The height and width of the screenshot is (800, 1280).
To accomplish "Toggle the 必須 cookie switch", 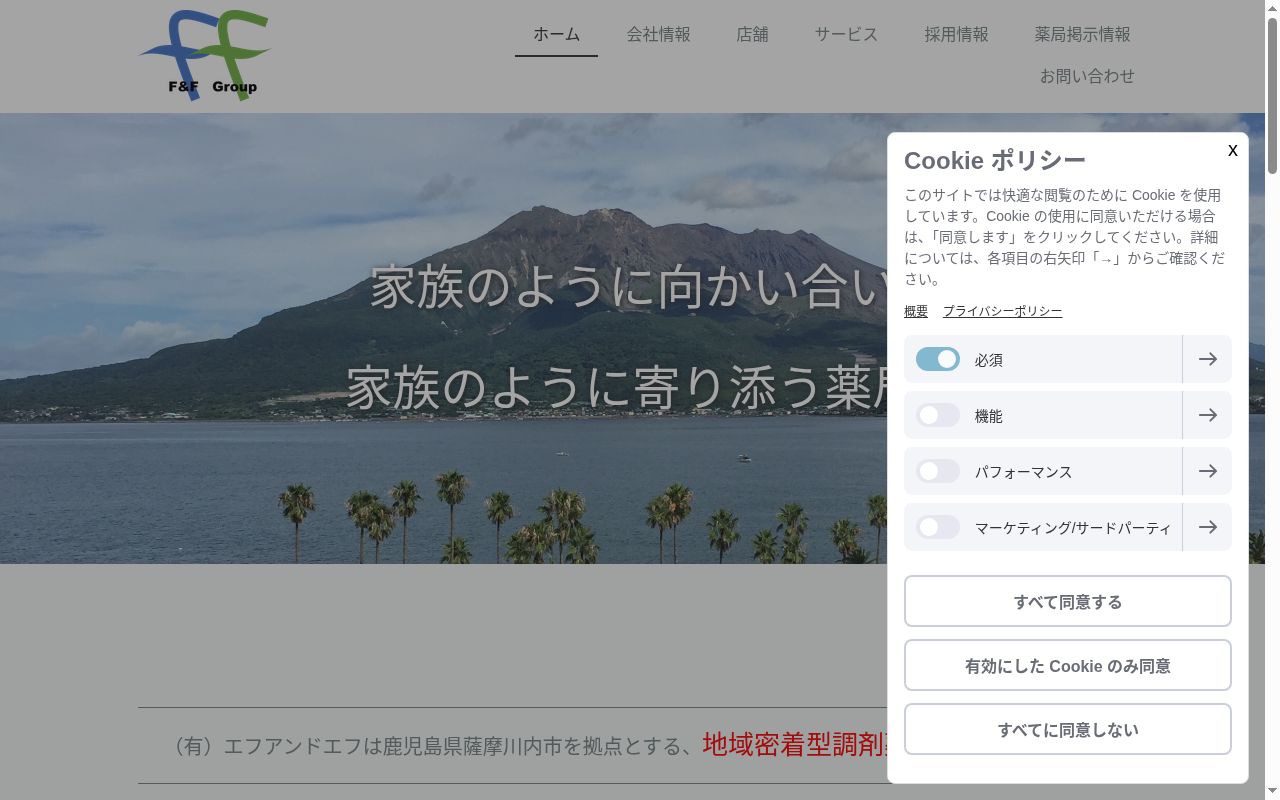I will (x=938, y=359).
